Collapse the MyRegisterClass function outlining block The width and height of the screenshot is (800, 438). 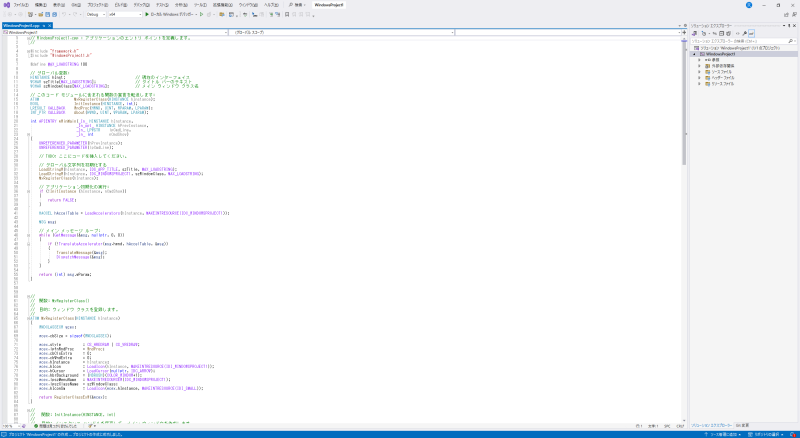point(29,318)
